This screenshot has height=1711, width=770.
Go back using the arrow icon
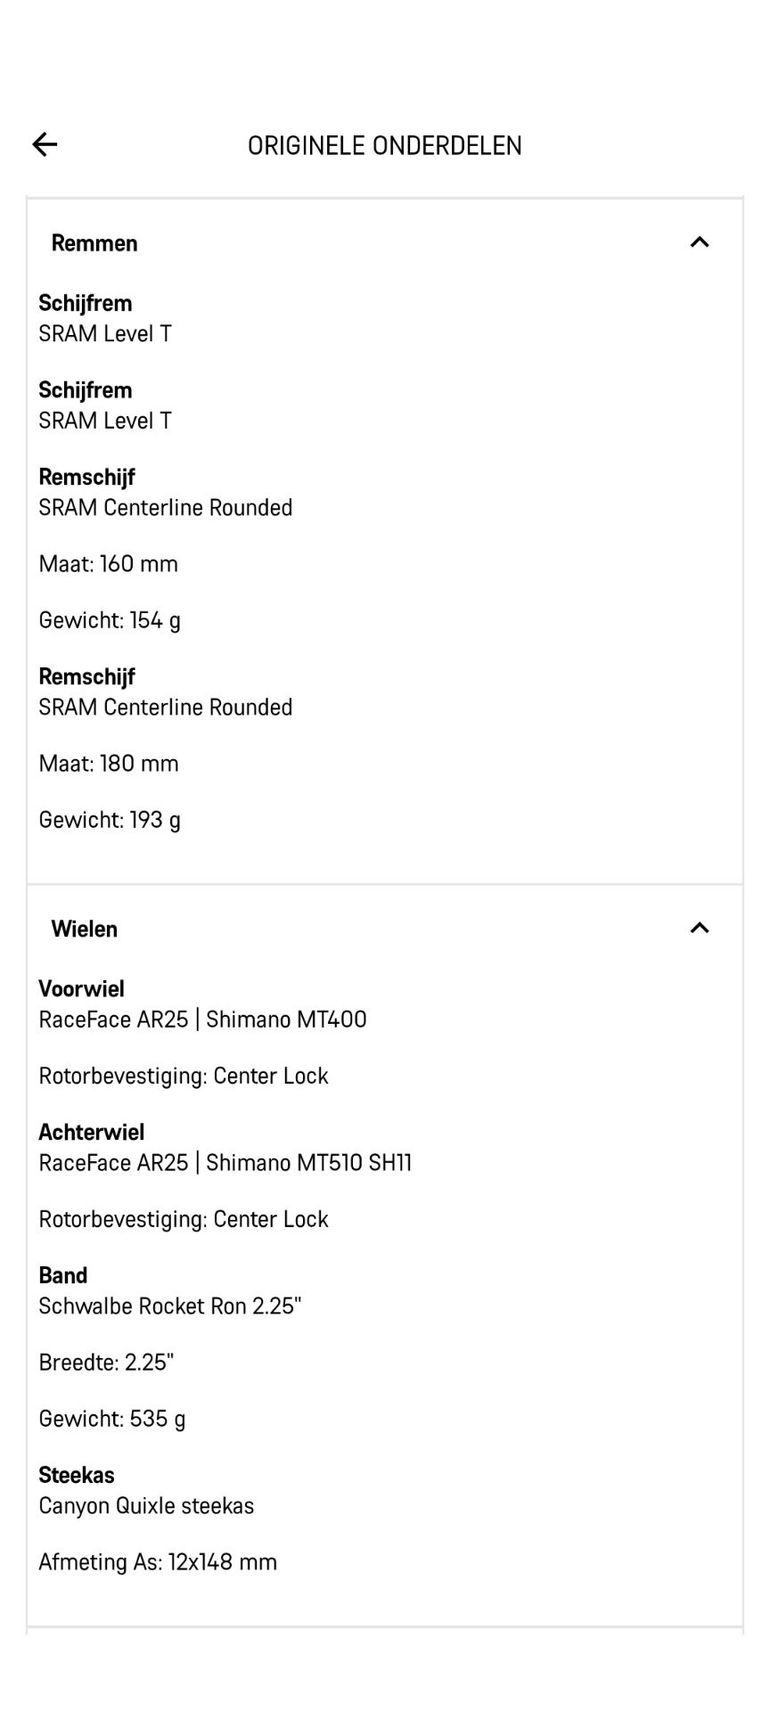click(45, 145)
